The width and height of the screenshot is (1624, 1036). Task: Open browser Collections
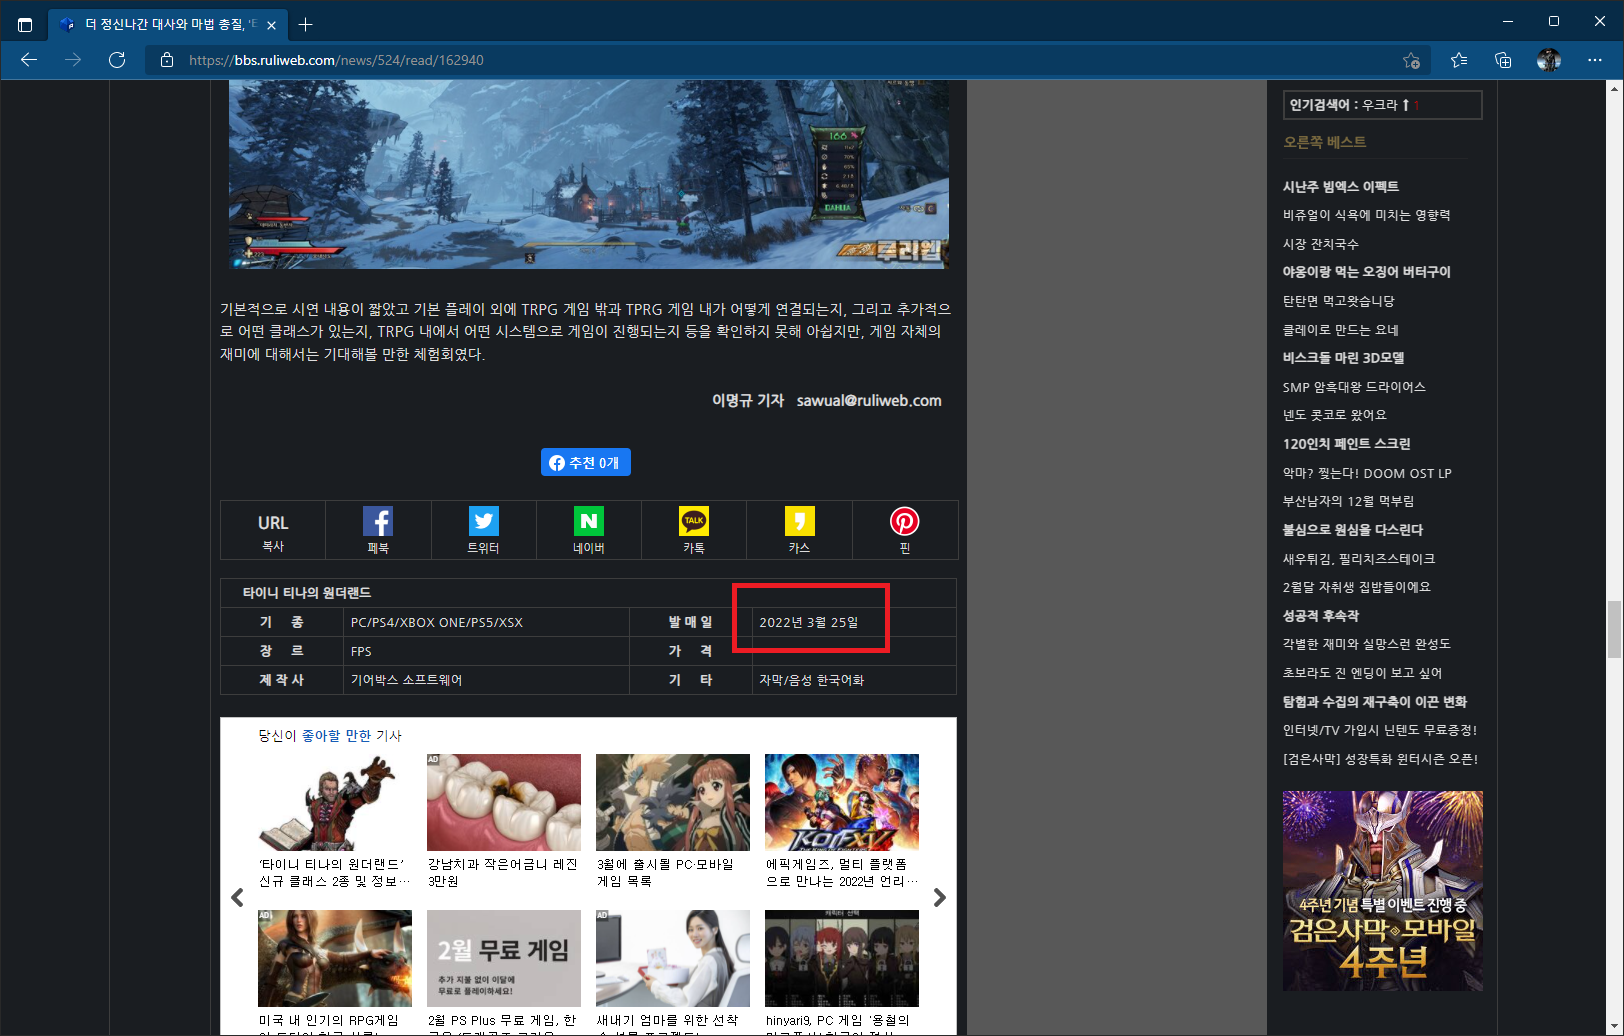coord(1503,60)
